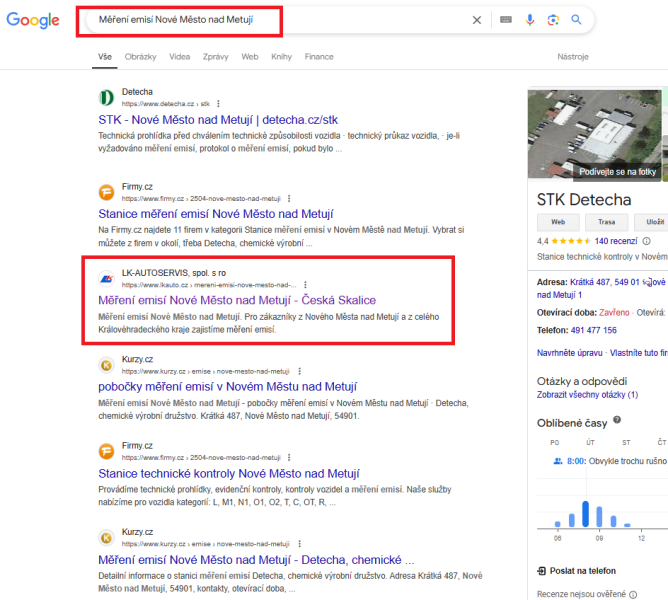Clear the search query with X icon
The height and width of the screenshot is (600, 668).
tap(477, 20)
